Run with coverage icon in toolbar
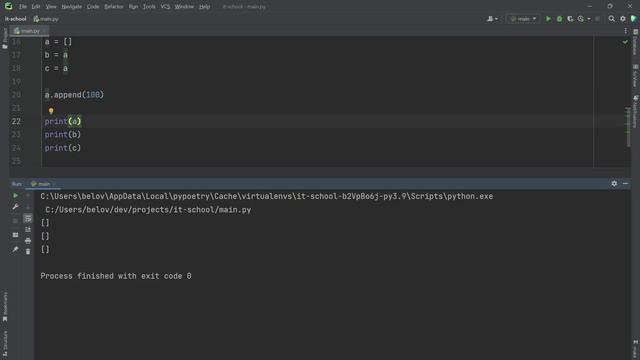The width and height of the screenshot is (640, 360). coord(570,19)
